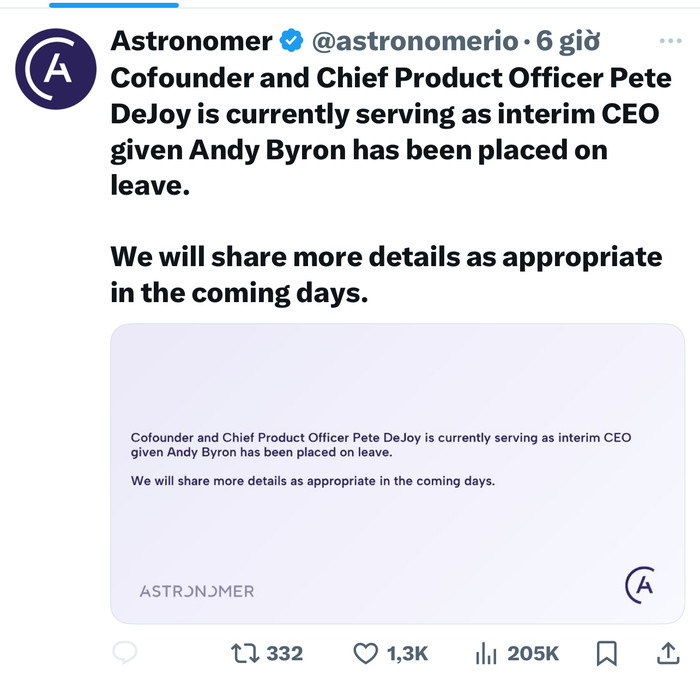View analytics via the bar chart icon

[x=486, y=653]
